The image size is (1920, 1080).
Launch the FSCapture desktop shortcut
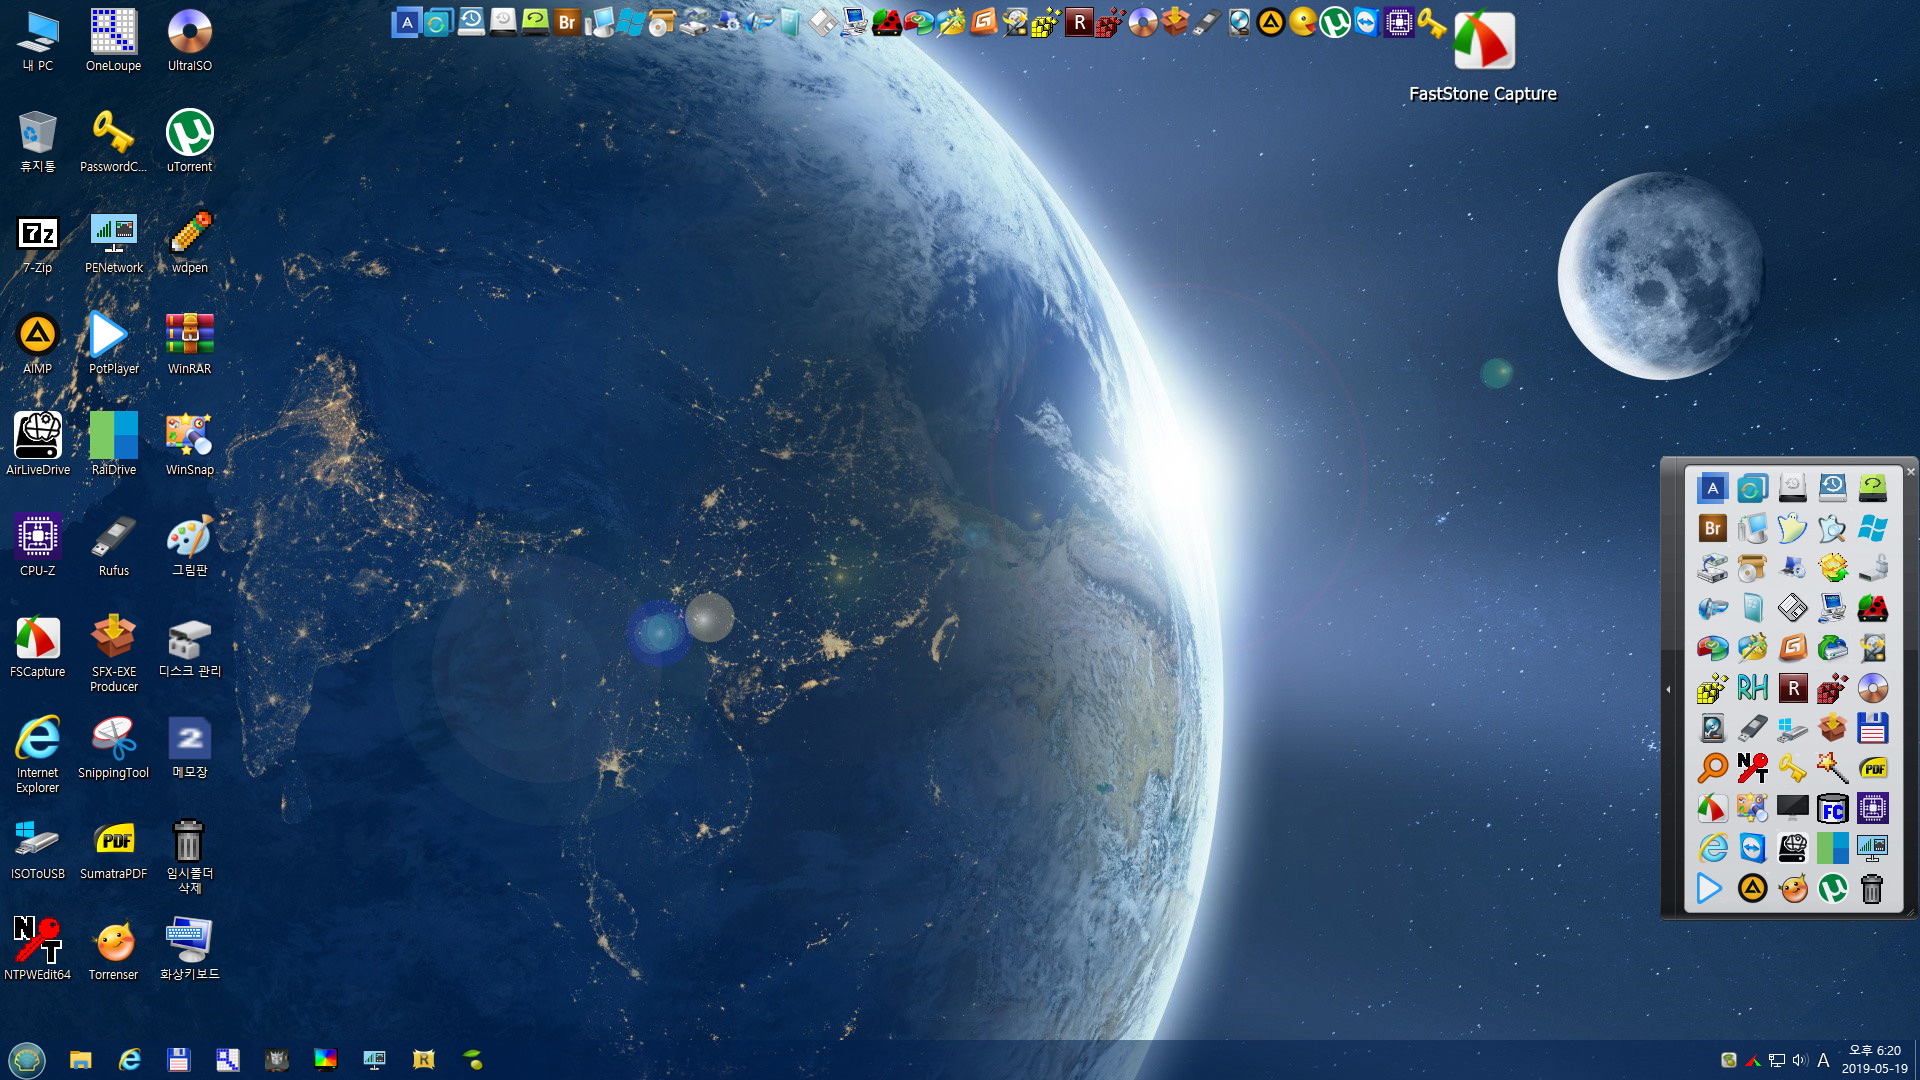(38, 648)
